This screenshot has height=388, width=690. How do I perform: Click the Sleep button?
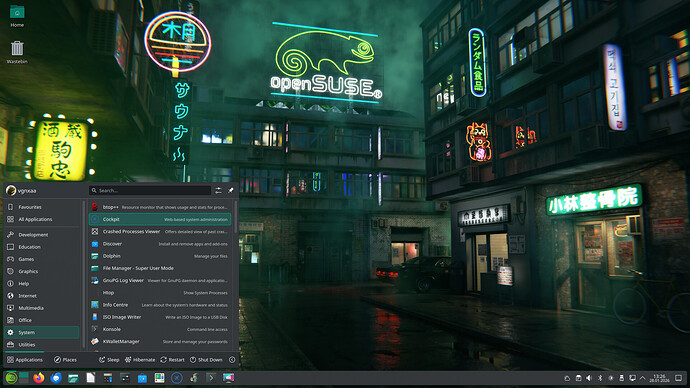(109, 360)
